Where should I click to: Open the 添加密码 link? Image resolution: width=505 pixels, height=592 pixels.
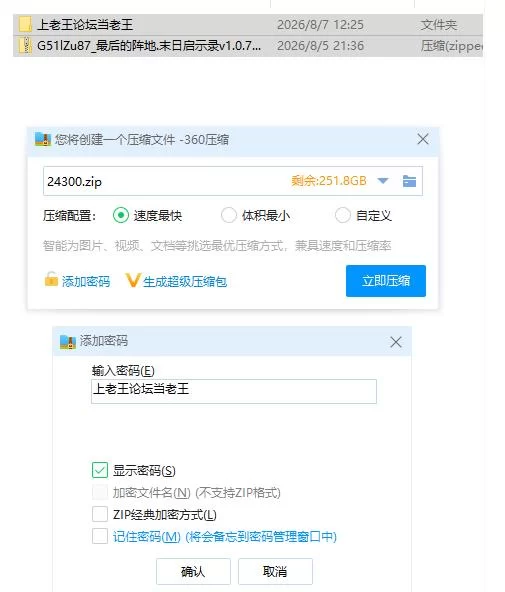pyautogui.click(x=86, y=282)
